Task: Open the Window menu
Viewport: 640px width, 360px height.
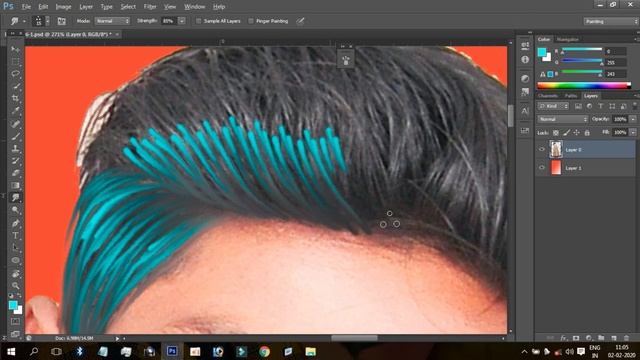Action: 195,7
